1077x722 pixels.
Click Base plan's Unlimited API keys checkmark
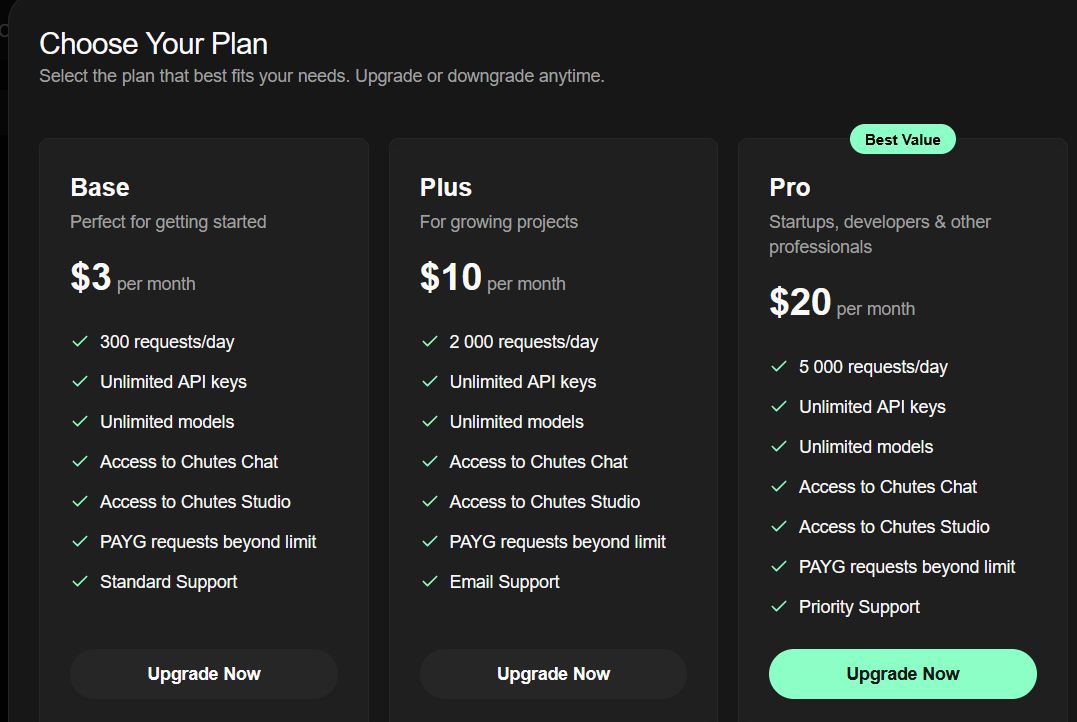[x=80, y=382]
